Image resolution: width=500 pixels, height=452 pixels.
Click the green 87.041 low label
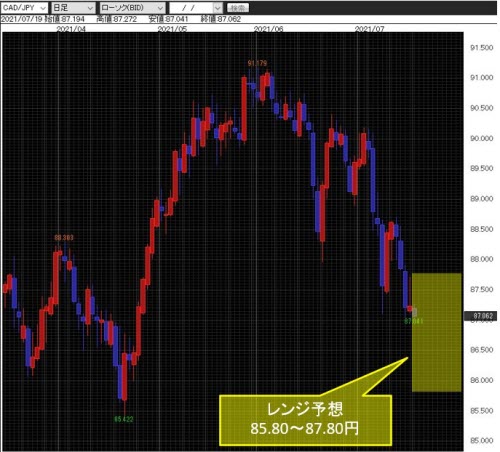click(x=414, y=321)
